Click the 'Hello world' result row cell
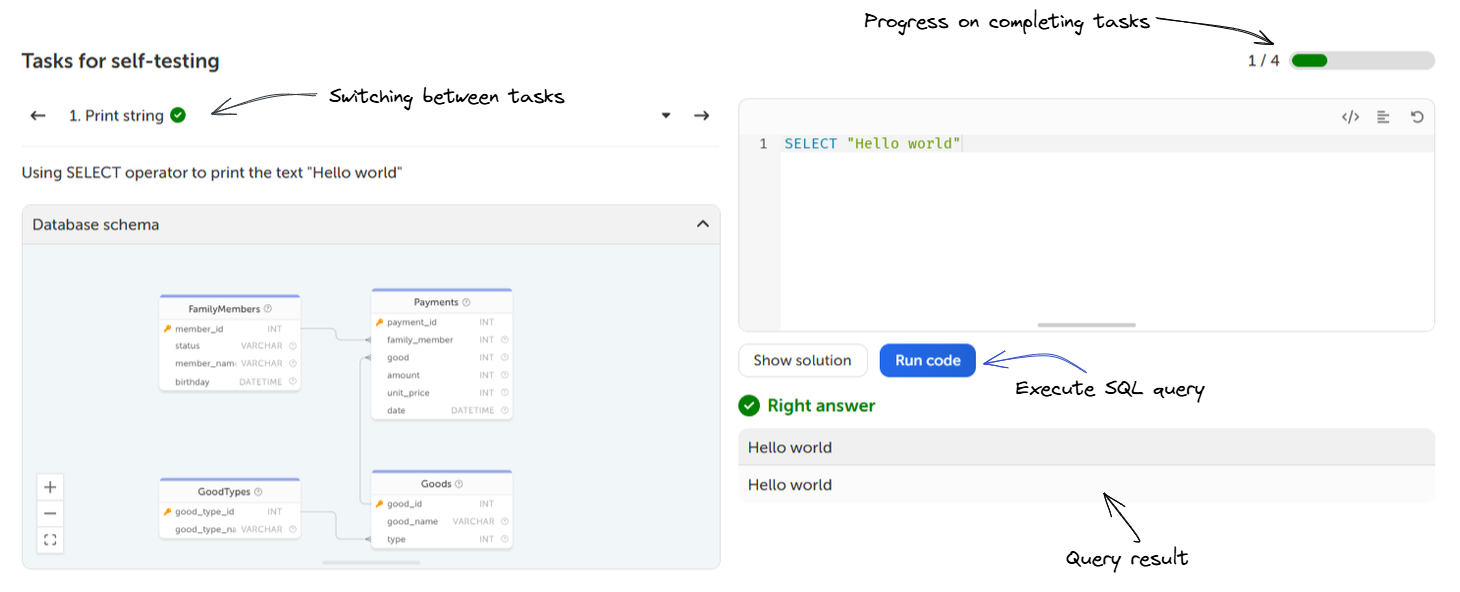Viewport: 1460px width, 592px height. click(x=1086, y=485)
